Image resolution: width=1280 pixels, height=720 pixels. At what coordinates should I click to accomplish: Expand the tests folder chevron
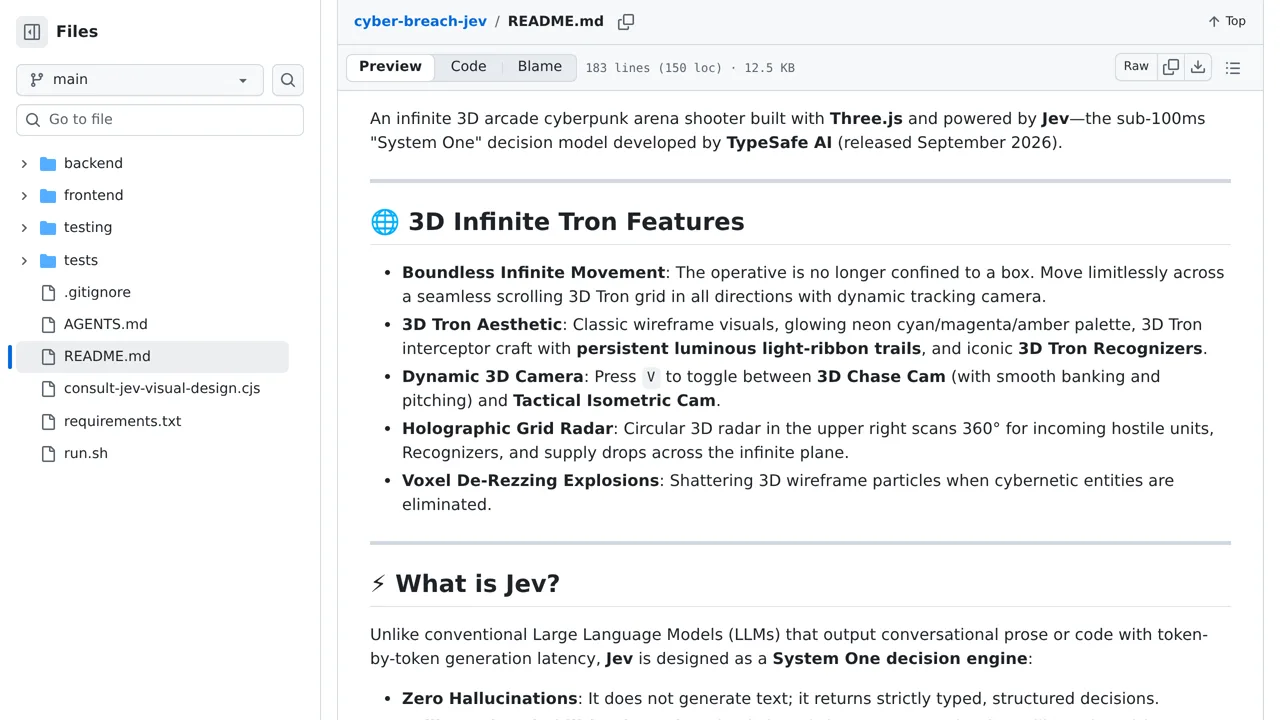pyautogui.click(x=24, y=261)
